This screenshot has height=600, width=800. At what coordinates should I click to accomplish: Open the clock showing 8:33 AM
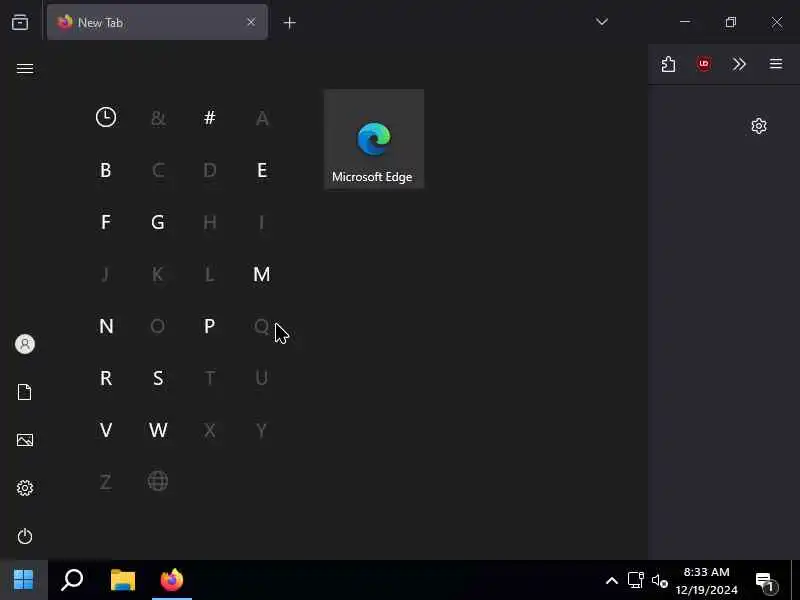point(707,581)
